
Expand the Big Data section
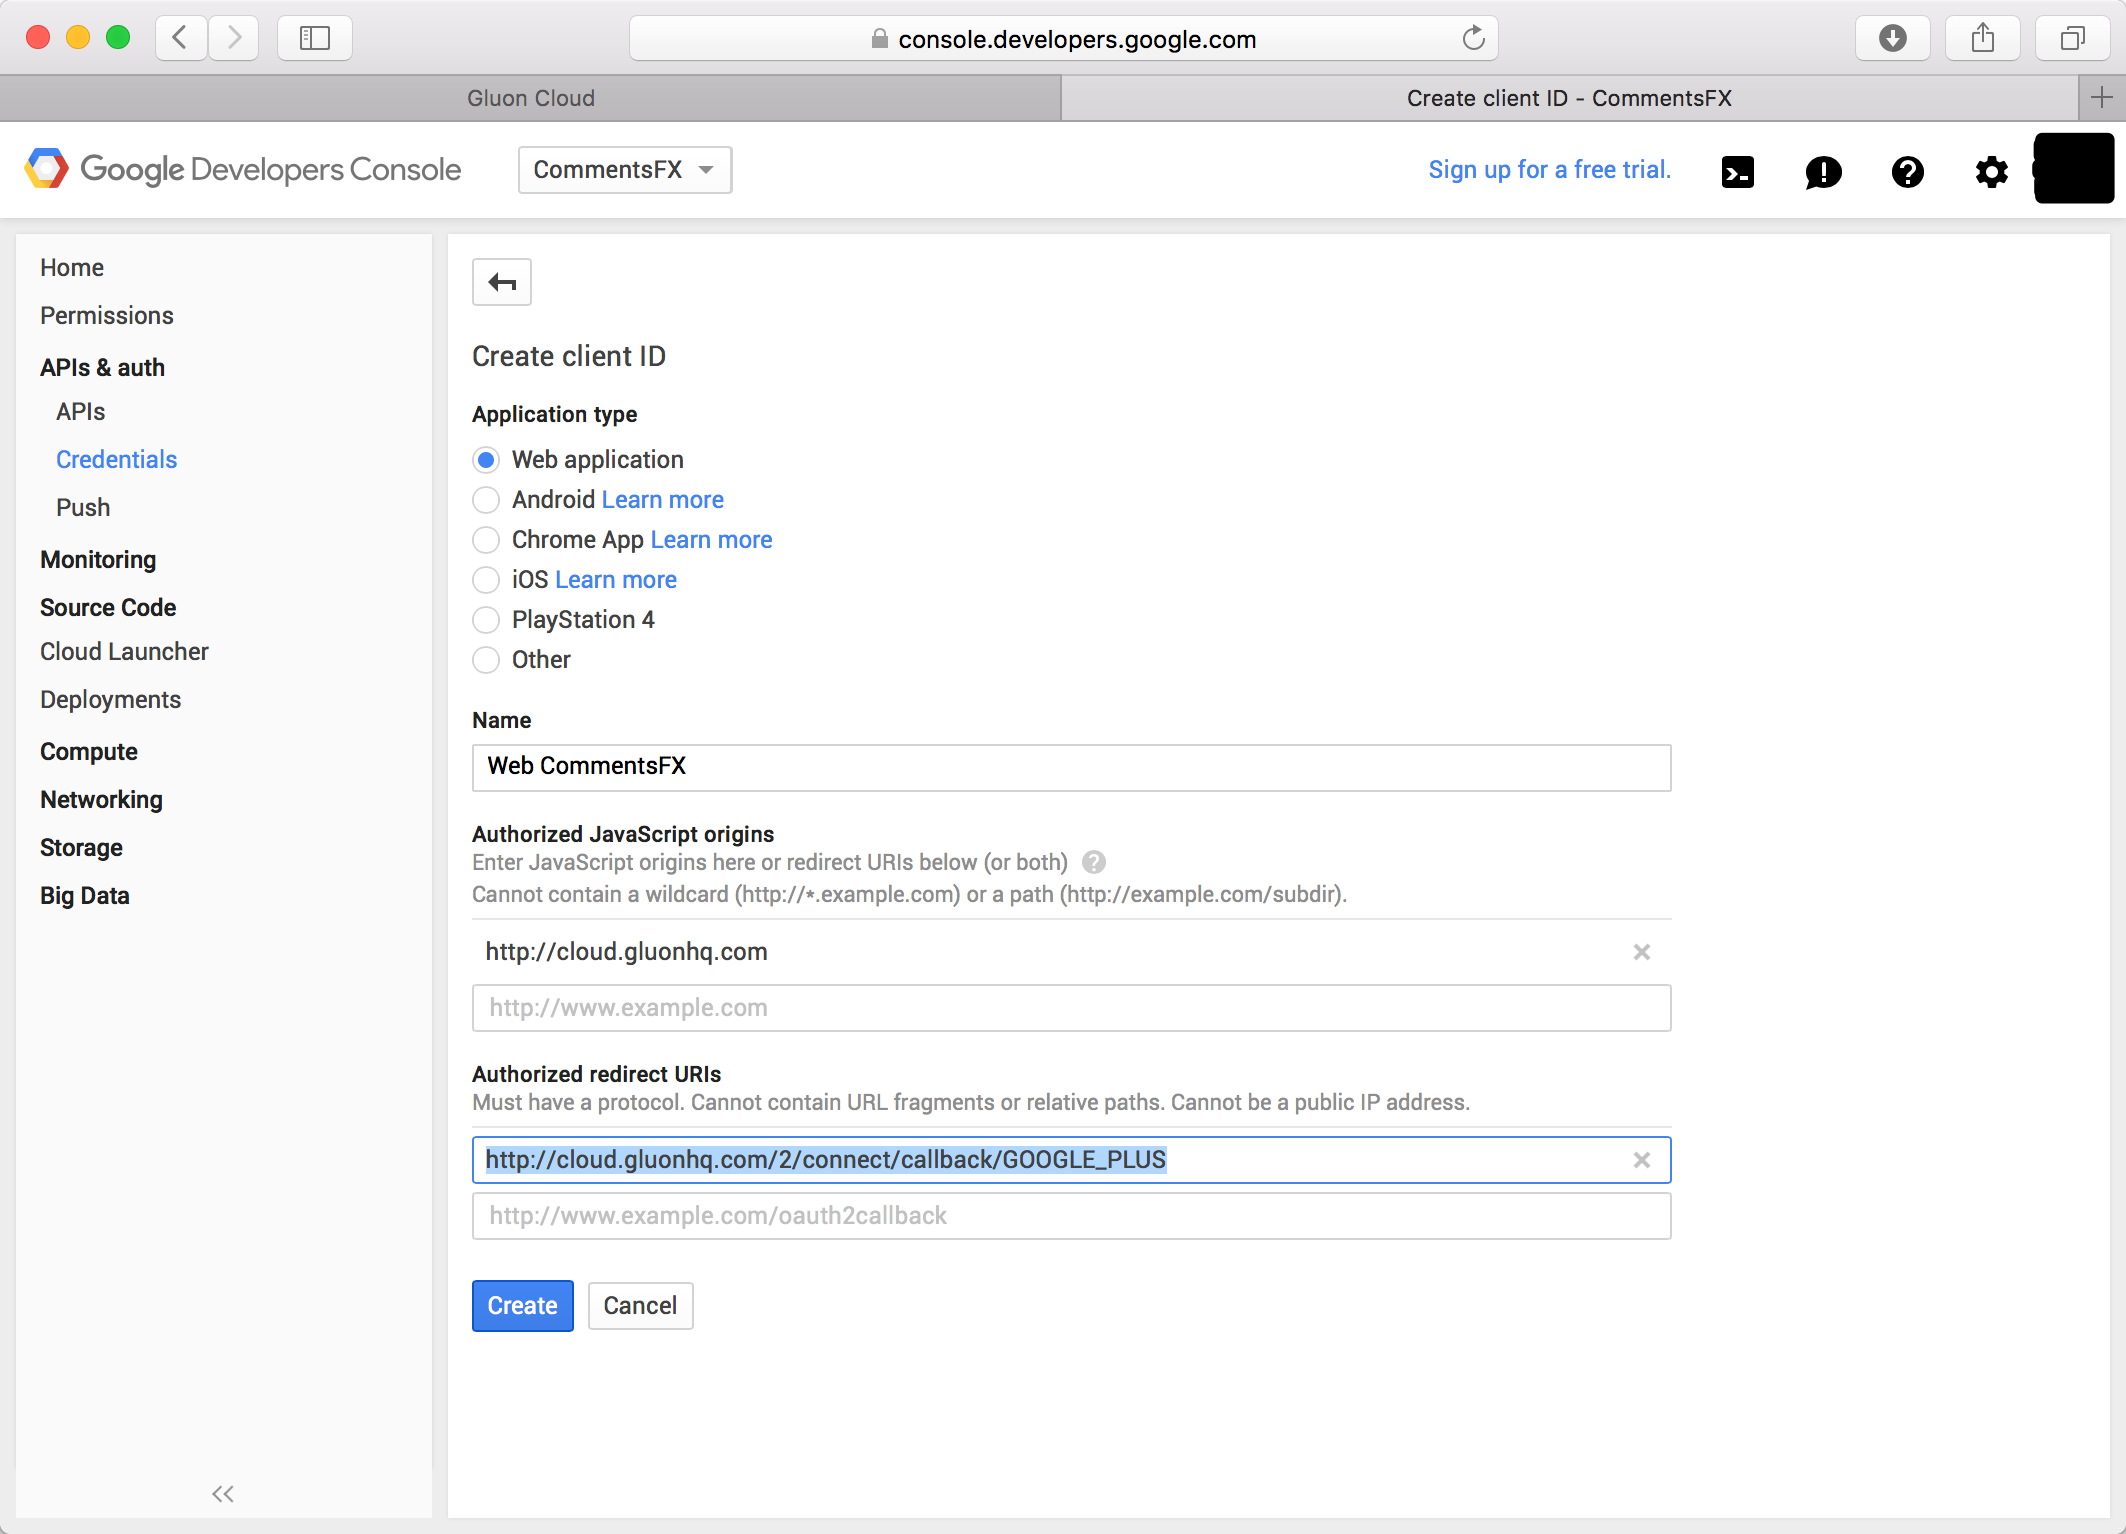(x=85, y=896)
